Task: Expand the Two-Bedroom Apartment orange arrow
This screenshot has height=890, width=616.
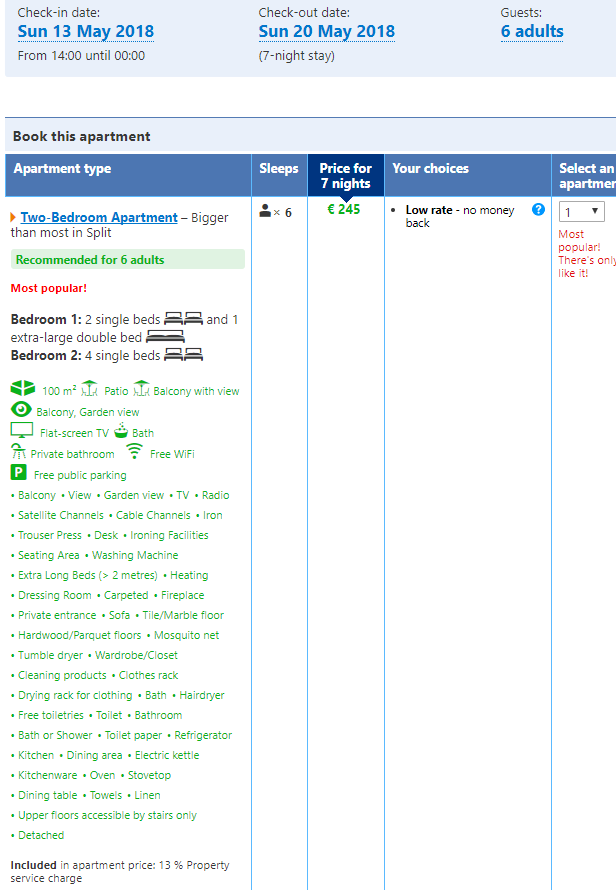Action: click(13, 217)
